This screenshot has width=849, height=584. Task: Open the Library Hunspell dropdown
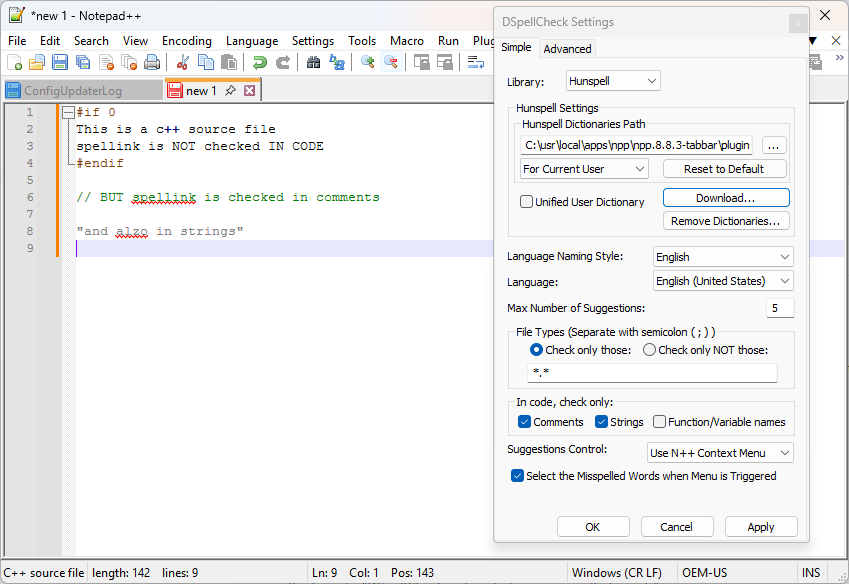613,81
